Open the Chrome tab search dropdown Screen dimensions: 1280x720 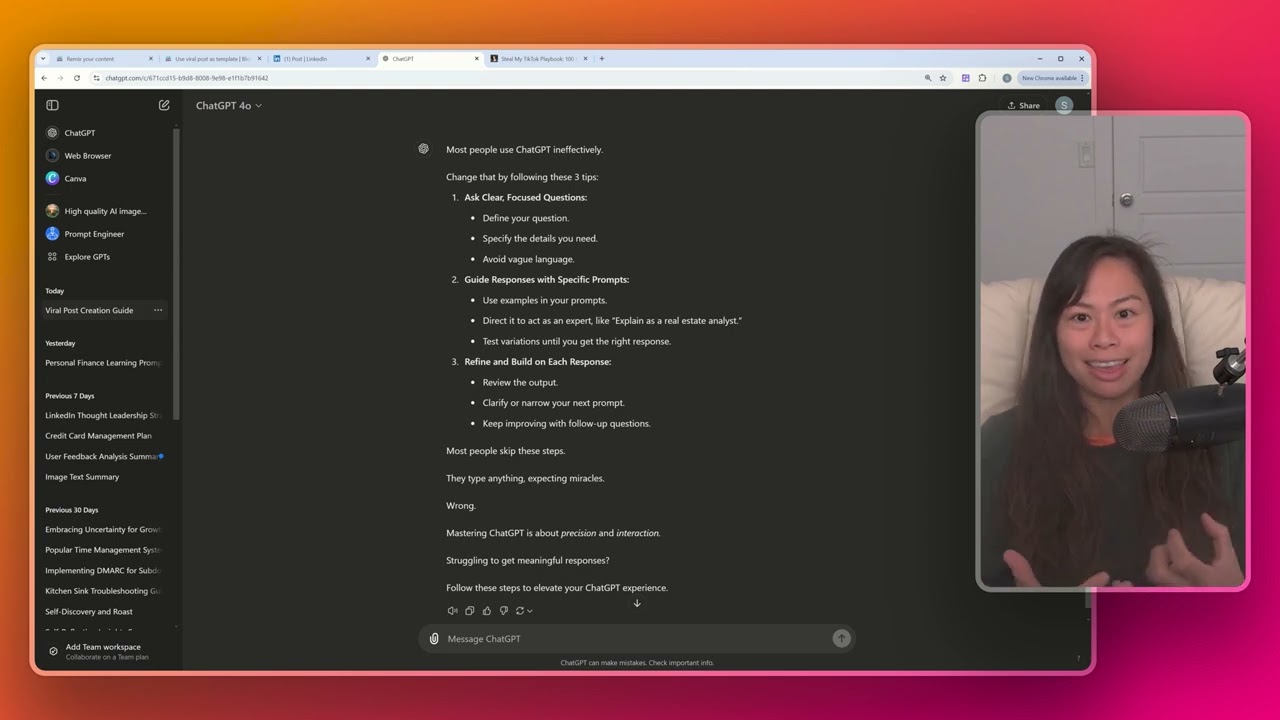(x=43, y=59)
